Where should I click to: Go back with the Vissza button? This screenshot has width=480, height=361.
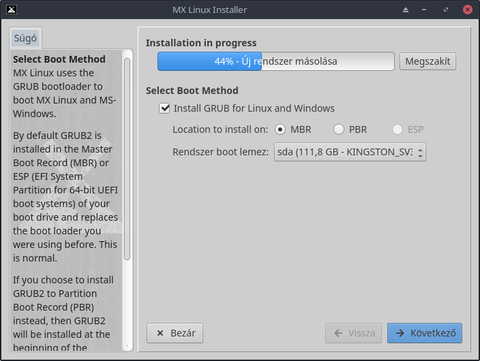[x=353, y=333]
